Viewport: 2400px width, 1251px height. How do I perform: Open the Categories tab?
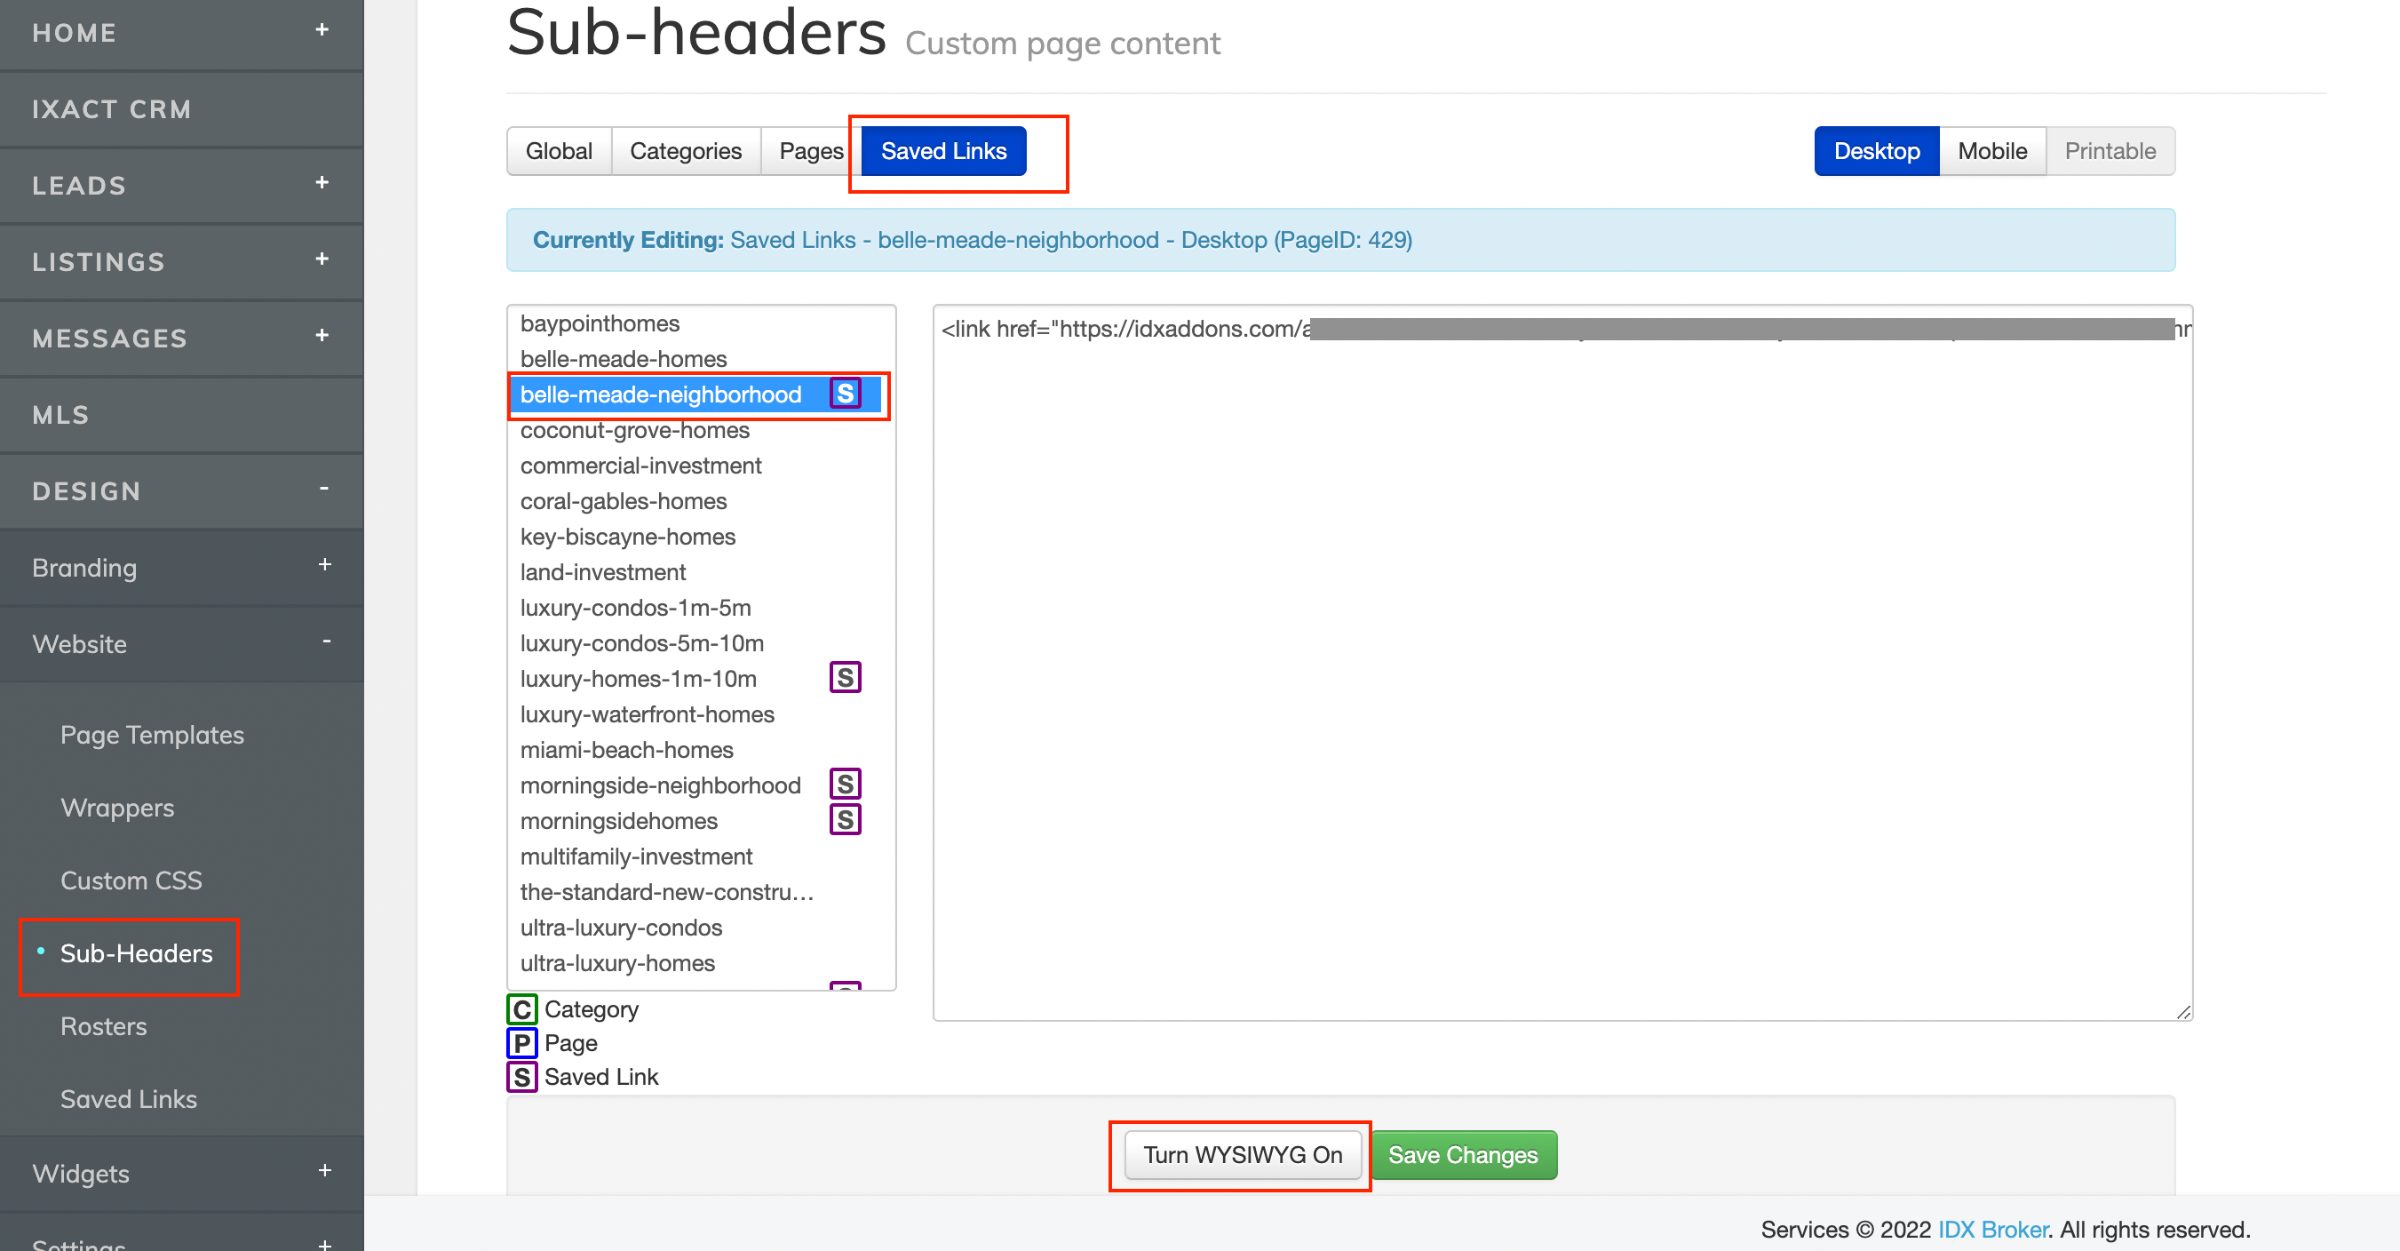tap(685, 151)
